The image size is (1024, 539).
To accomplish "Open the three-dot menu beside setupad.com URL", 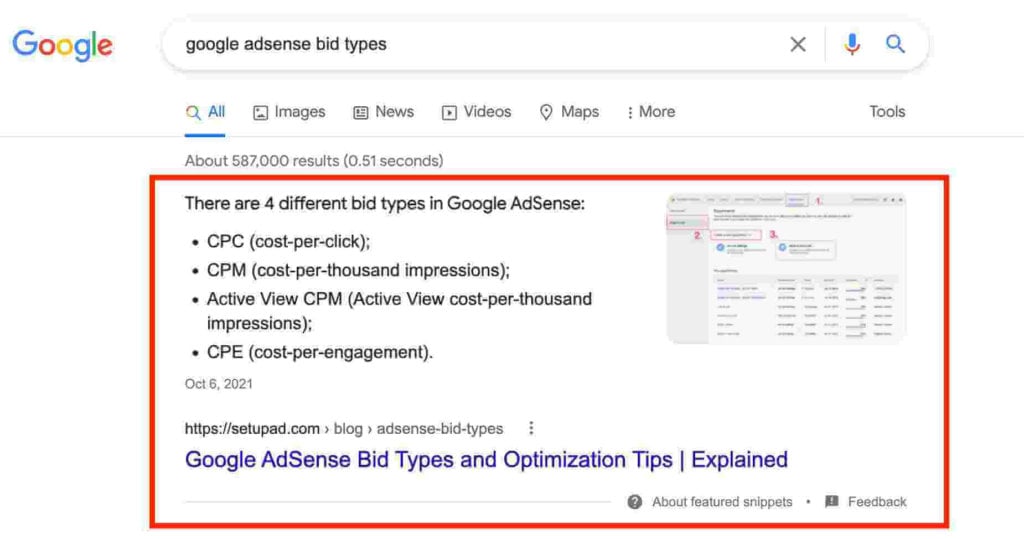I will point(531,428).
